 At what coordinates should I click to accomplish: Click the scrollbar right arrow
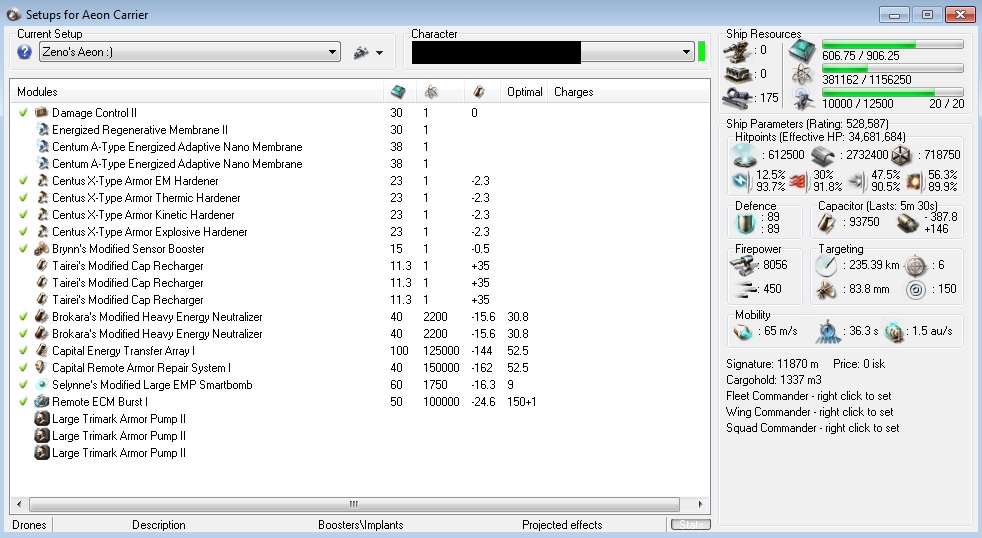(x=700, y=504)
